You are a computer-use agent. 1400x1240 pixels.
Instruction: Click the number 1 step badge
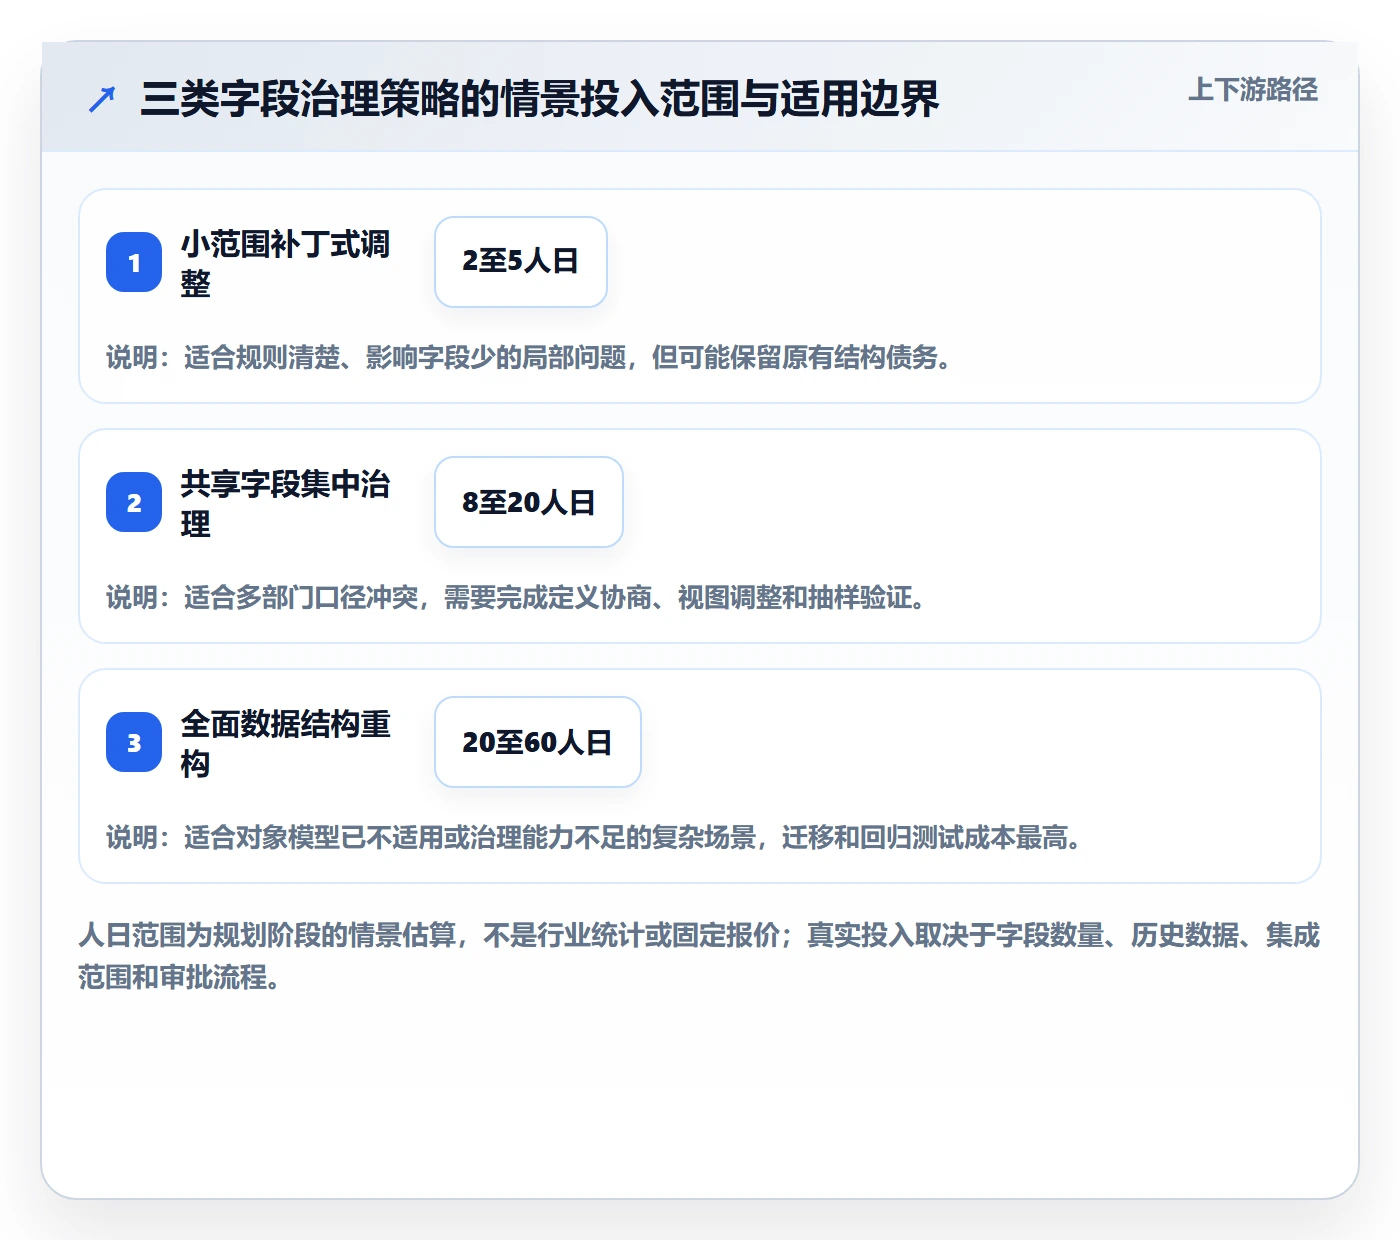point(134,262)
